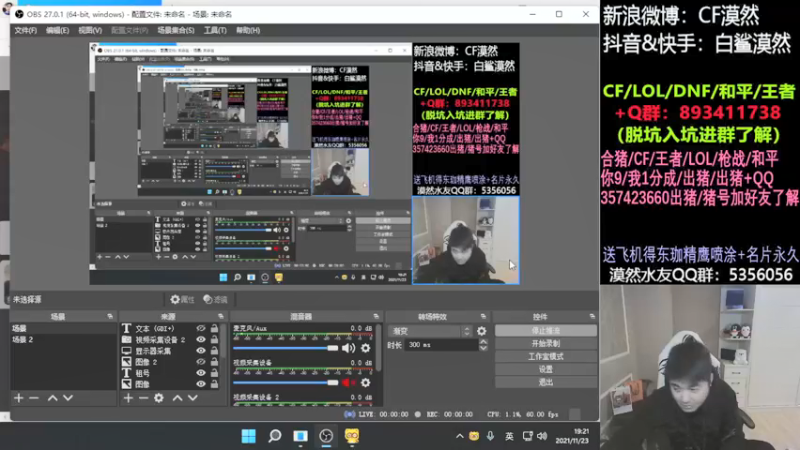800x450 pixels.
Task: Open 视频采集设备 audio settings gear
Action: point(366,383)
